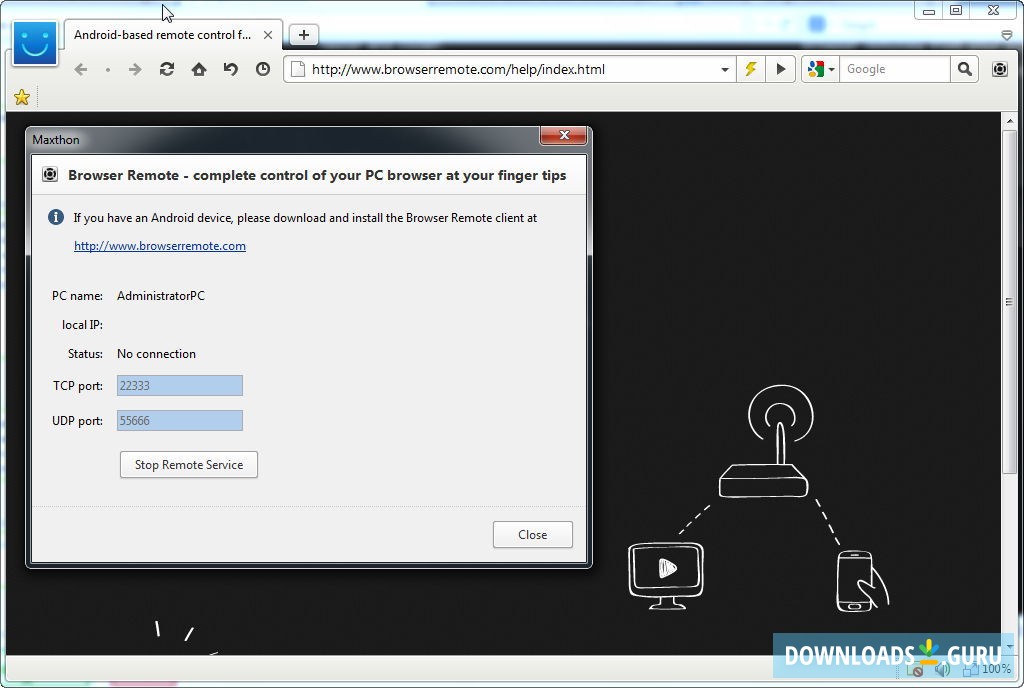
Task: Close the Maxthon dialog with the red X
Action: tap(564, 135)
